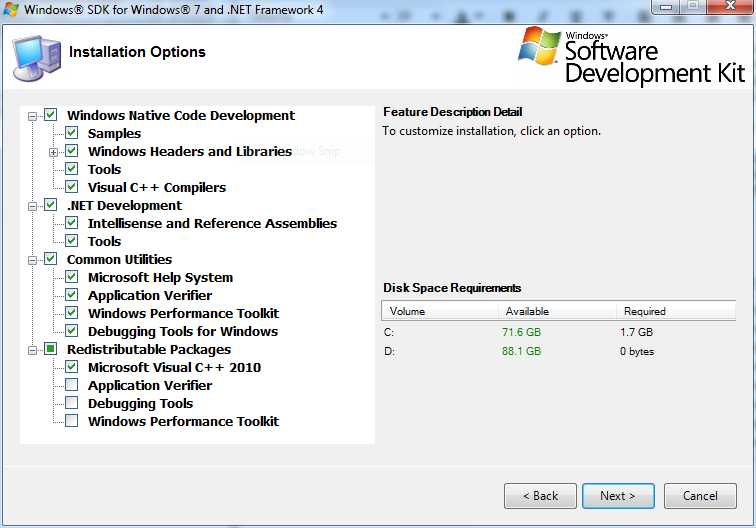Uncheck Application Verifier under Common Utilities
The image size is (756, 528).
71,295
